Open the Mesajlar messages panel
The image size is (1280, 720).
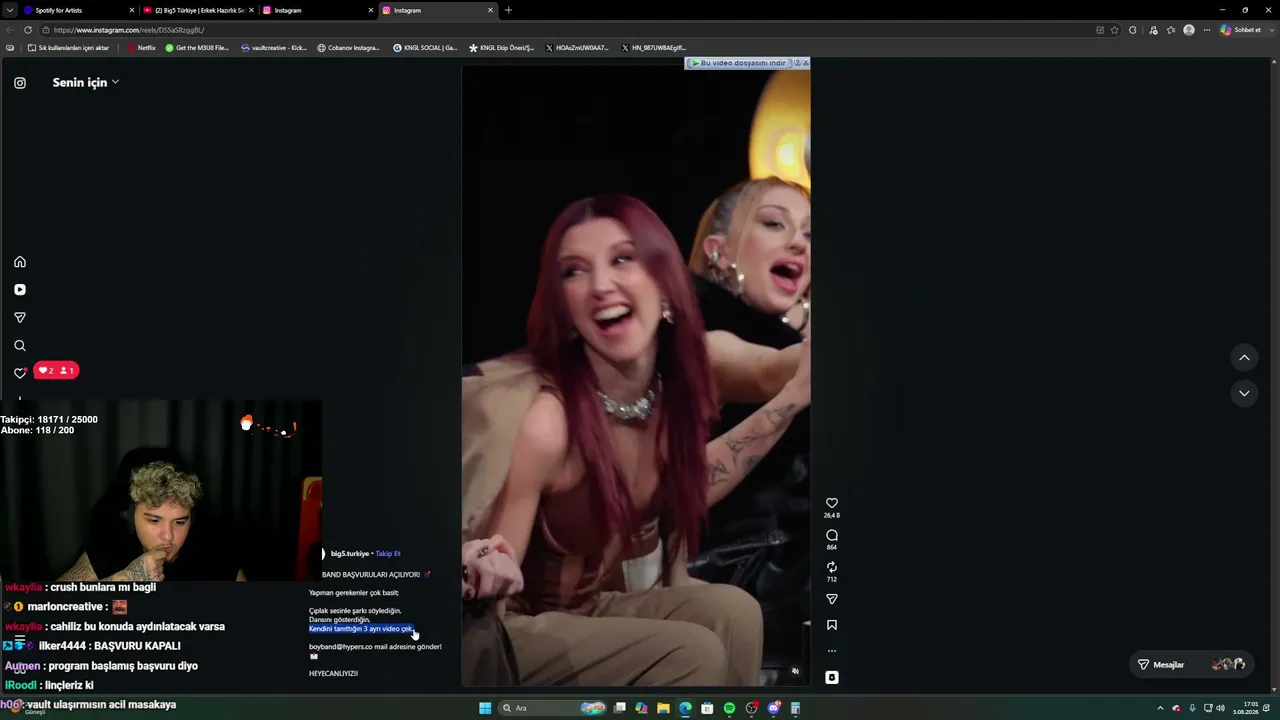(1192, 664)
